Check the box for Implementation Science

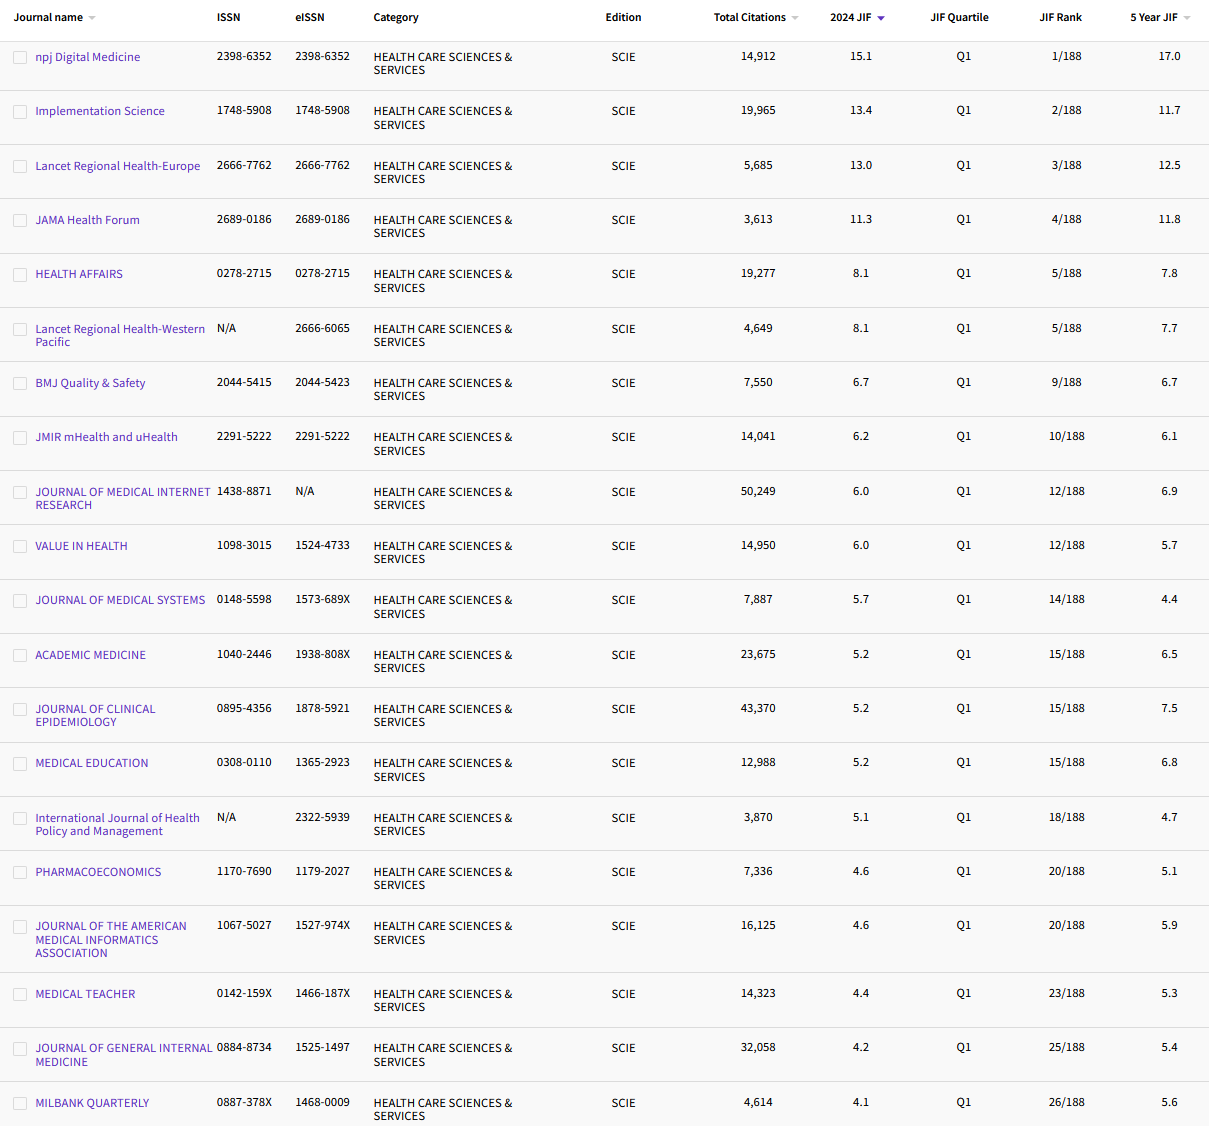[20, 111]
